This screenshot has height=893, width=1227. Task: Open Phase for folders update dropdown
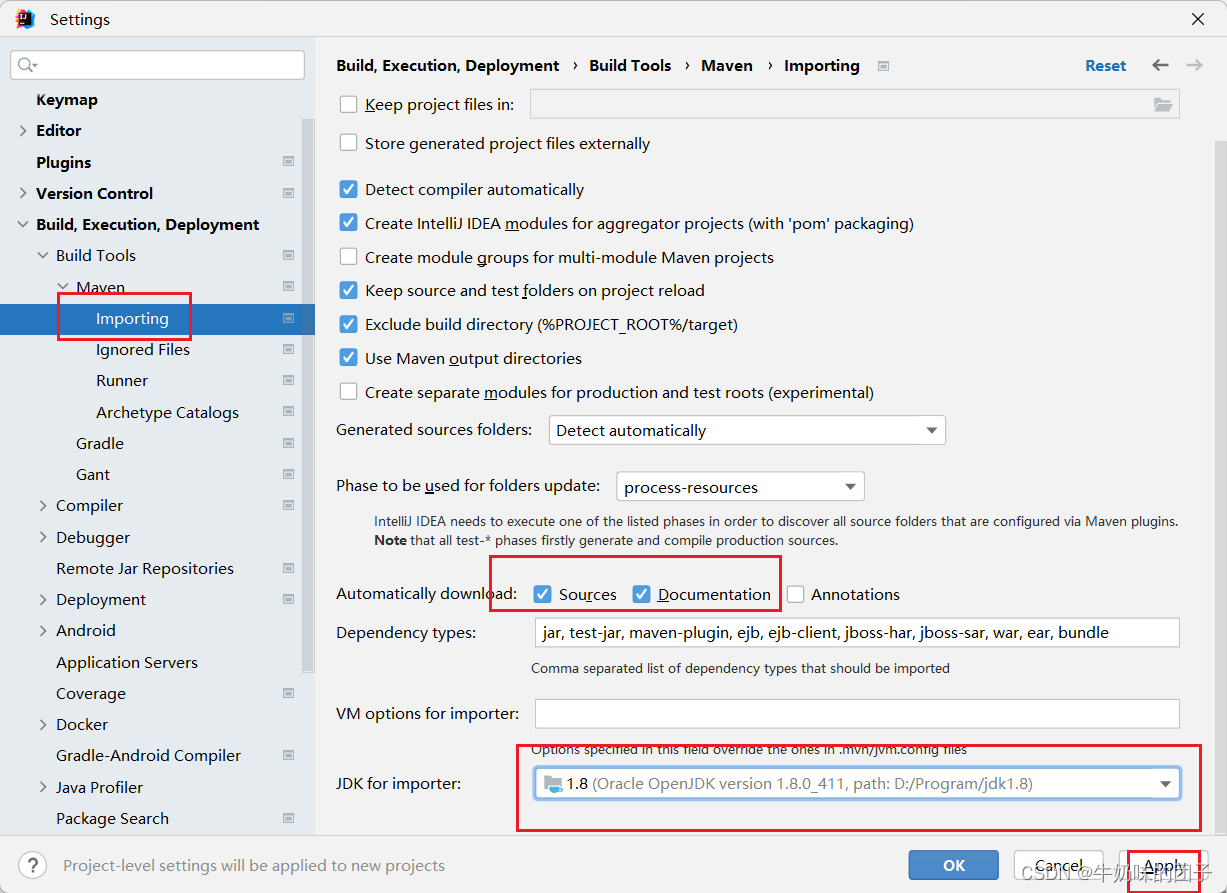tap(740, 487)
